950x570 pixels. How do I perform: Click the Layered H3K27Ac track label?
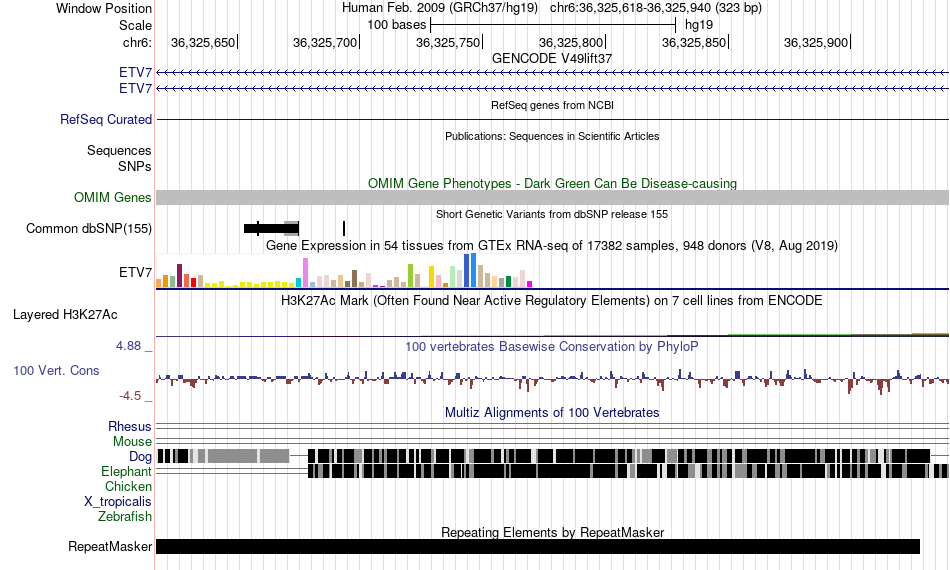(x=65, y=314)
